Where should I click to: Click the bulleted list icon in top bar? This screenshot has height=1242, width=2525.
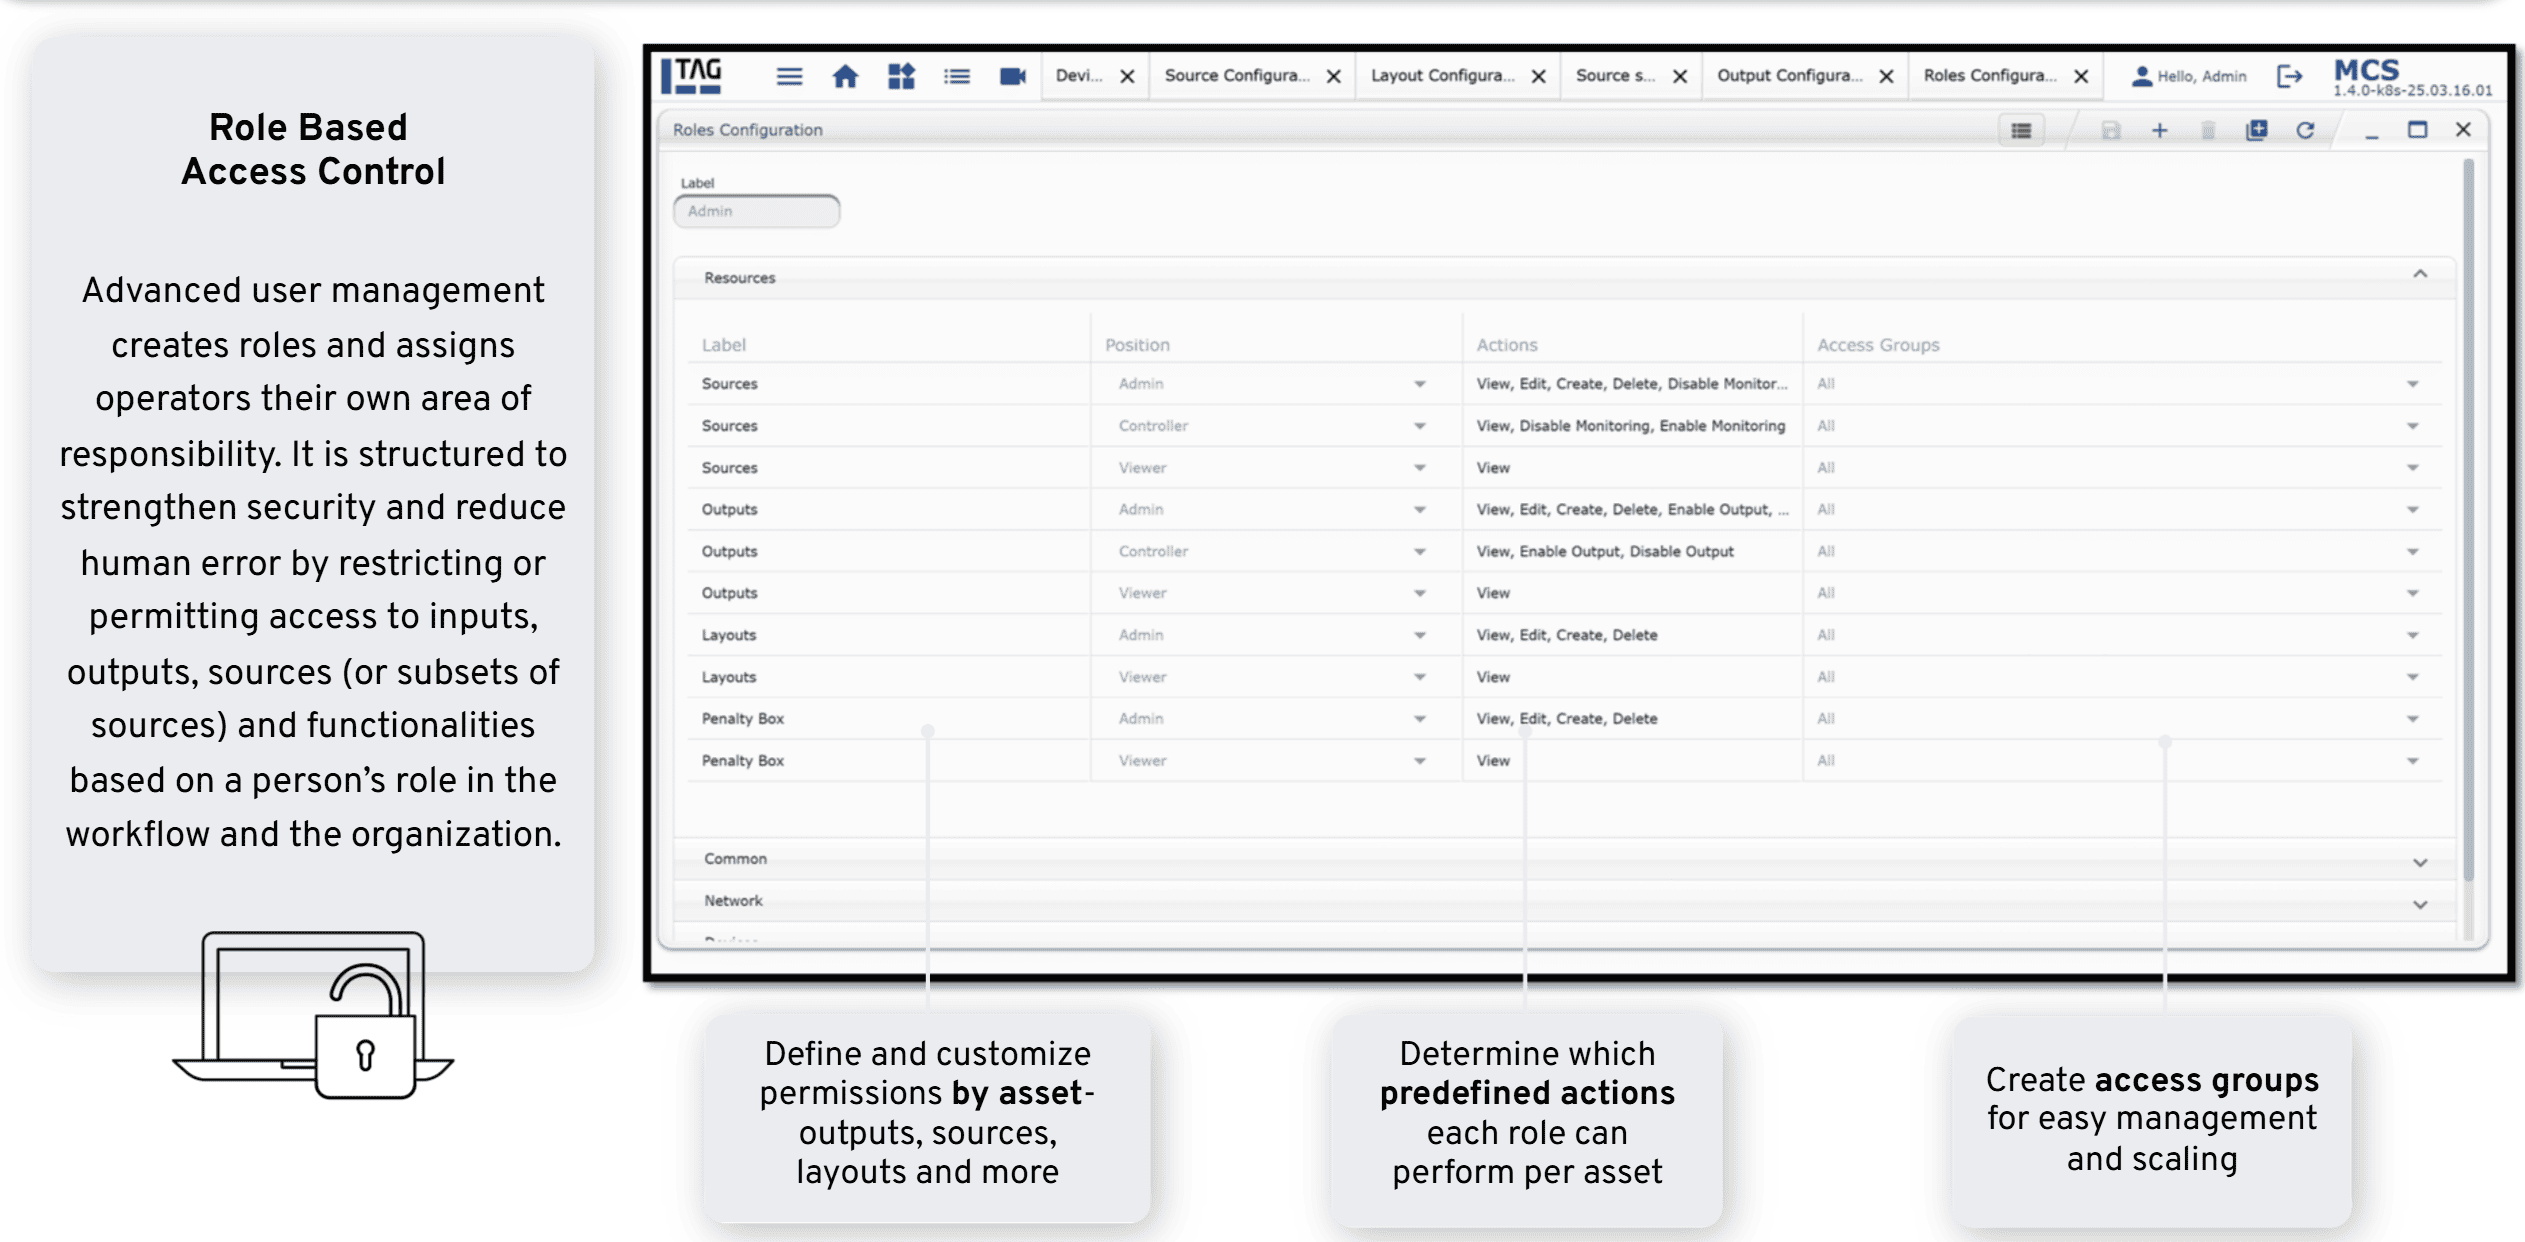click(x=957, y=76)
